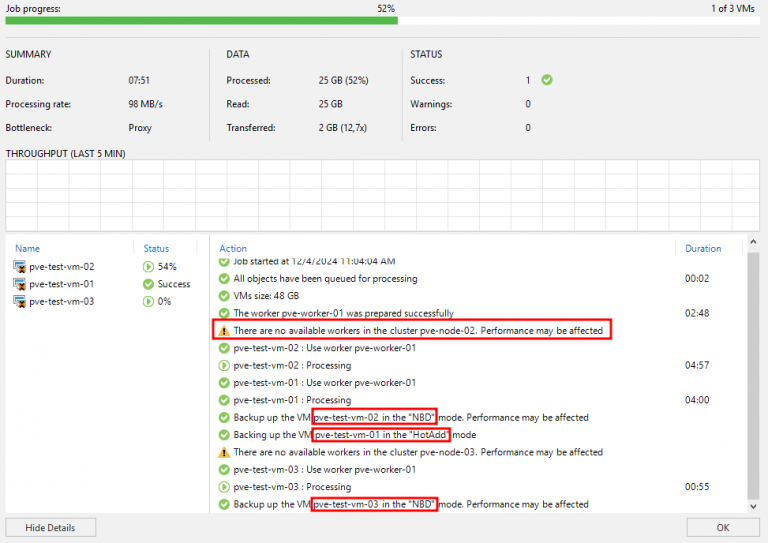
Task: Click the Hide Details button
Action: click(x=50, y=528)
